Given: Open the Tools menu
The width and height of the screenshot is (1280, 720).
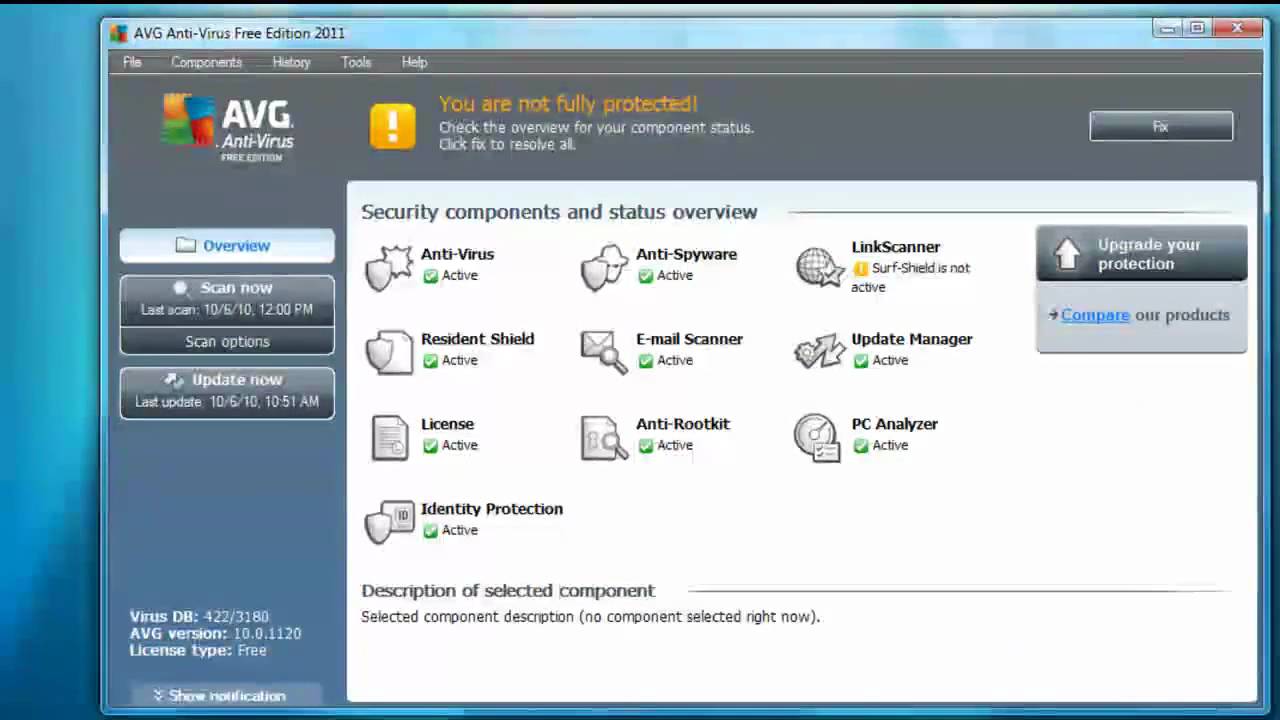Looking at the screenshot, I should 356,62.
